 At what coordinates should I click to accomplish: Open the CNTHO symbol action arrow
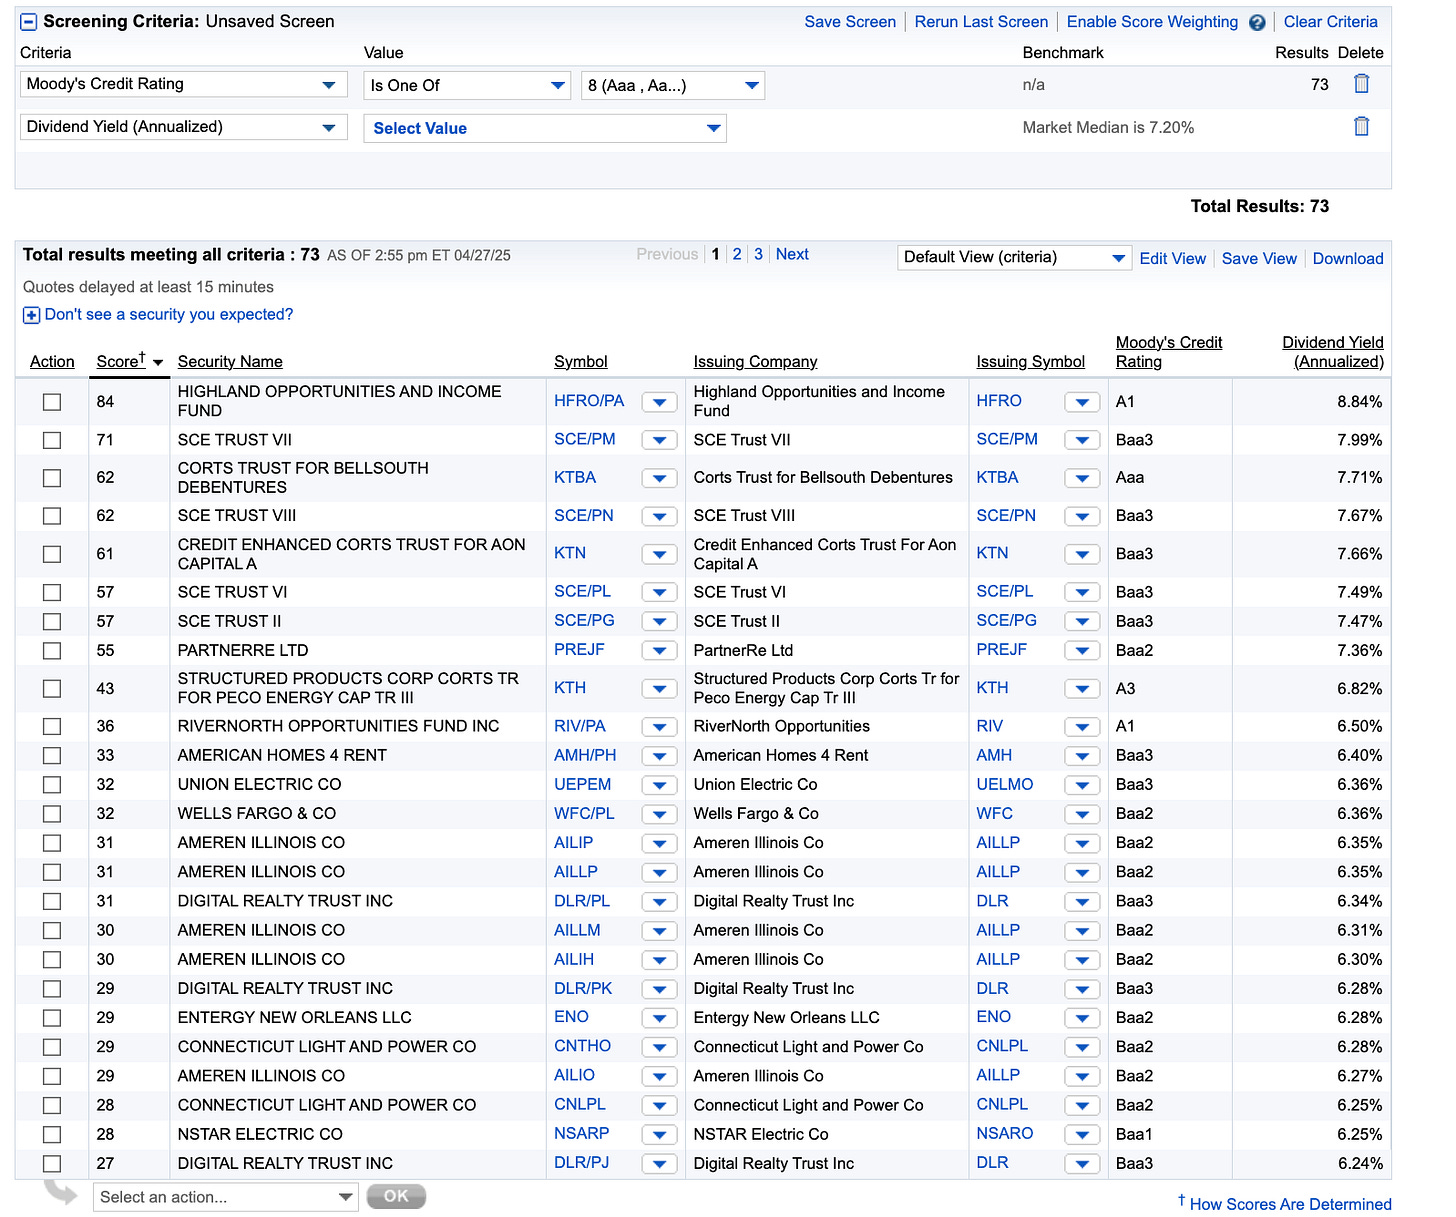[x=659, y=1047]
